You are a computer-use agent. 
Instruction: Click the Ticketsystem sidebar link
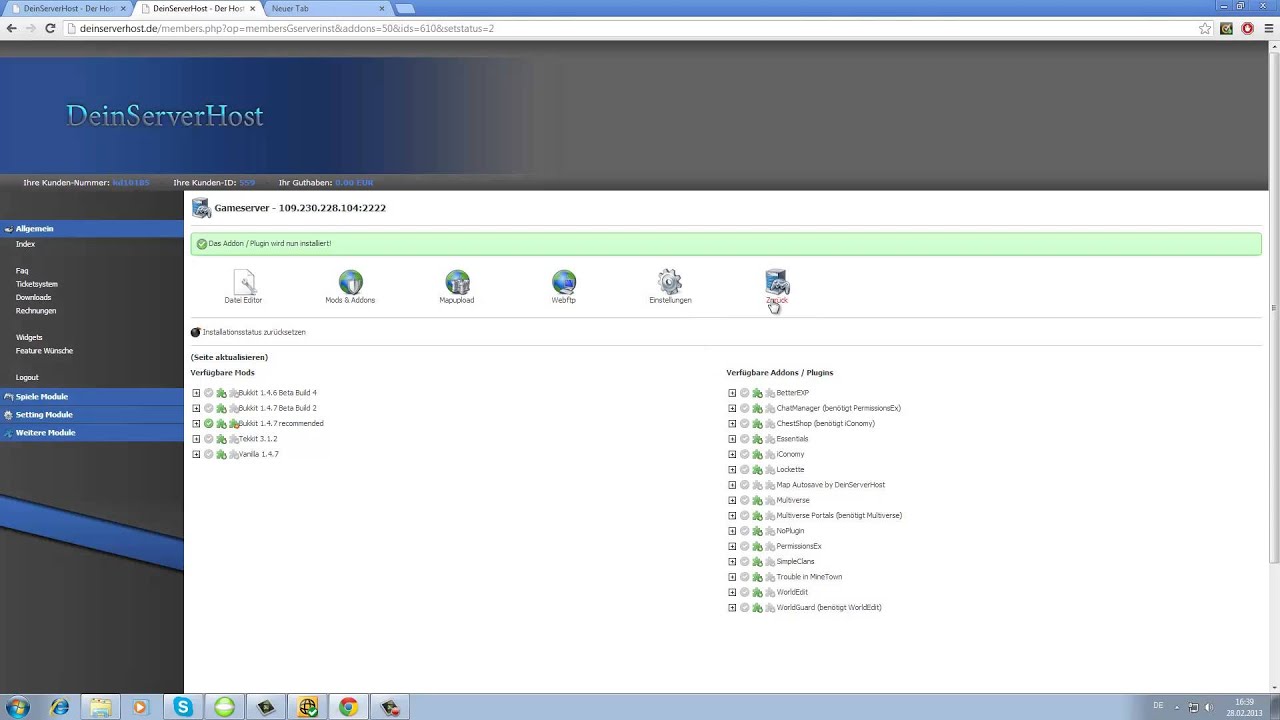tap(37, 284)
